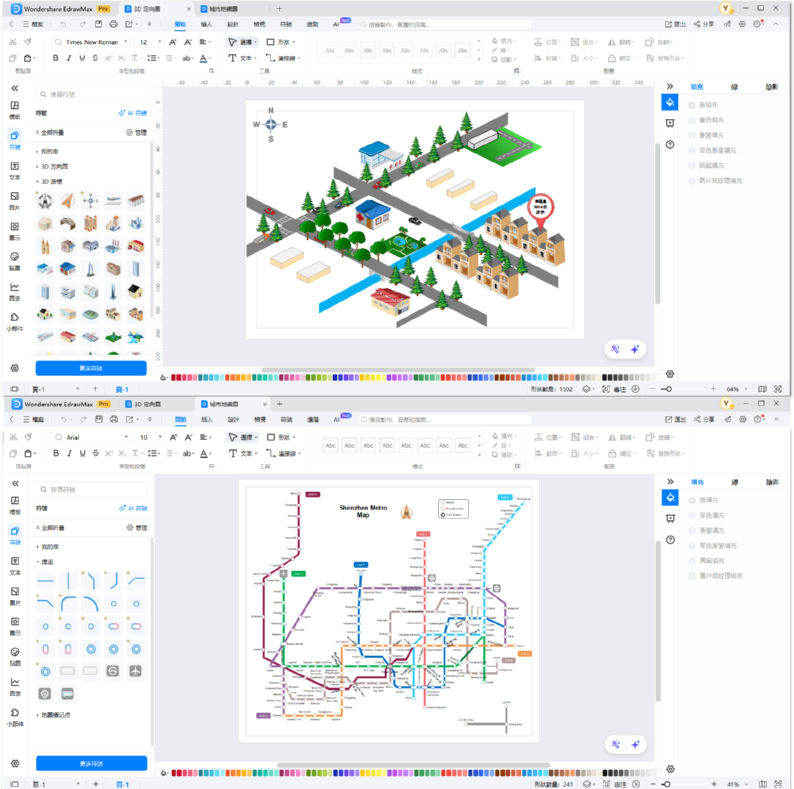The width and height of the screenshot is (794, 789).
Task: Decrease font size in the metro map window
Action: [188, 437]
